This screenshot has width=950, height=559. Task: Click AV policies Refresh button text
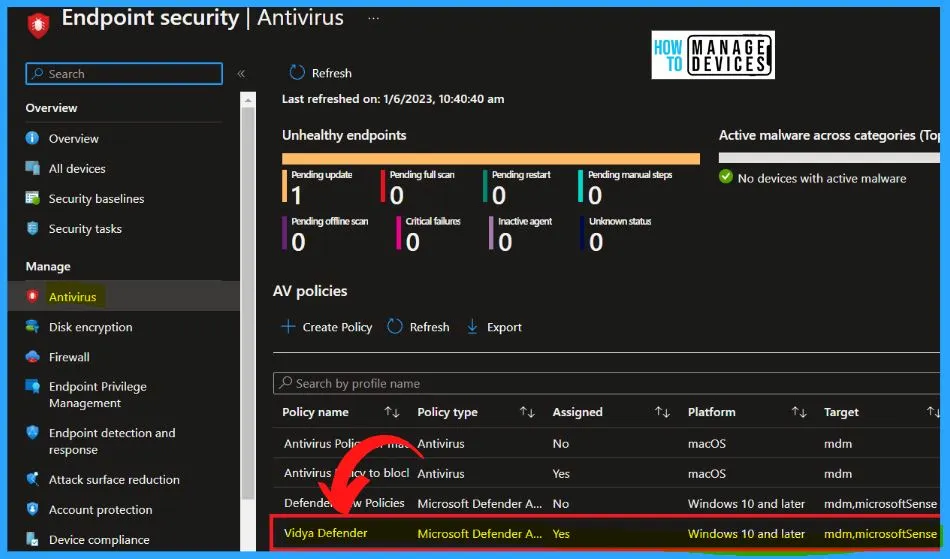[x=430, y=327]
